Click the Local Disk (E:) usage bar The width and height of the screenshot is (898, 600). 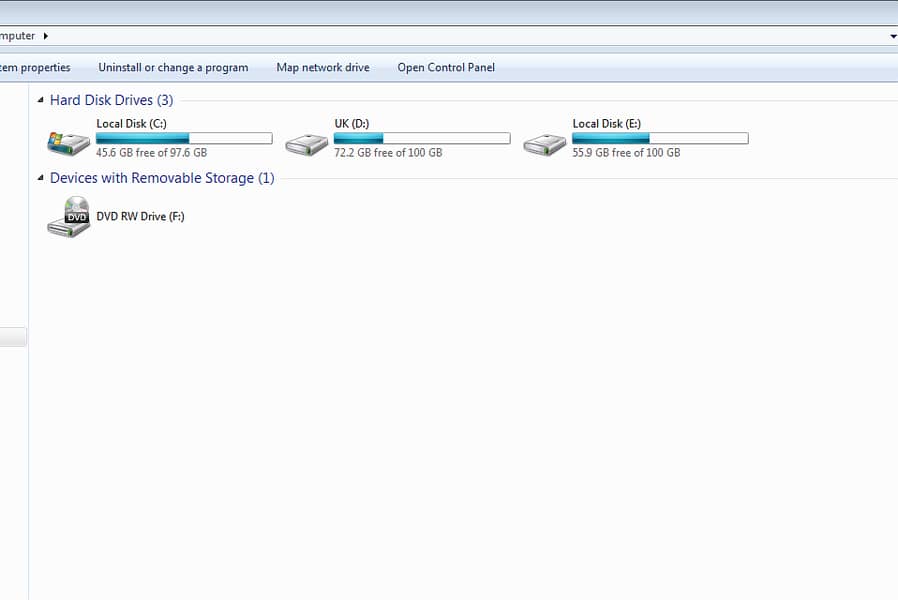click(660, 138)
